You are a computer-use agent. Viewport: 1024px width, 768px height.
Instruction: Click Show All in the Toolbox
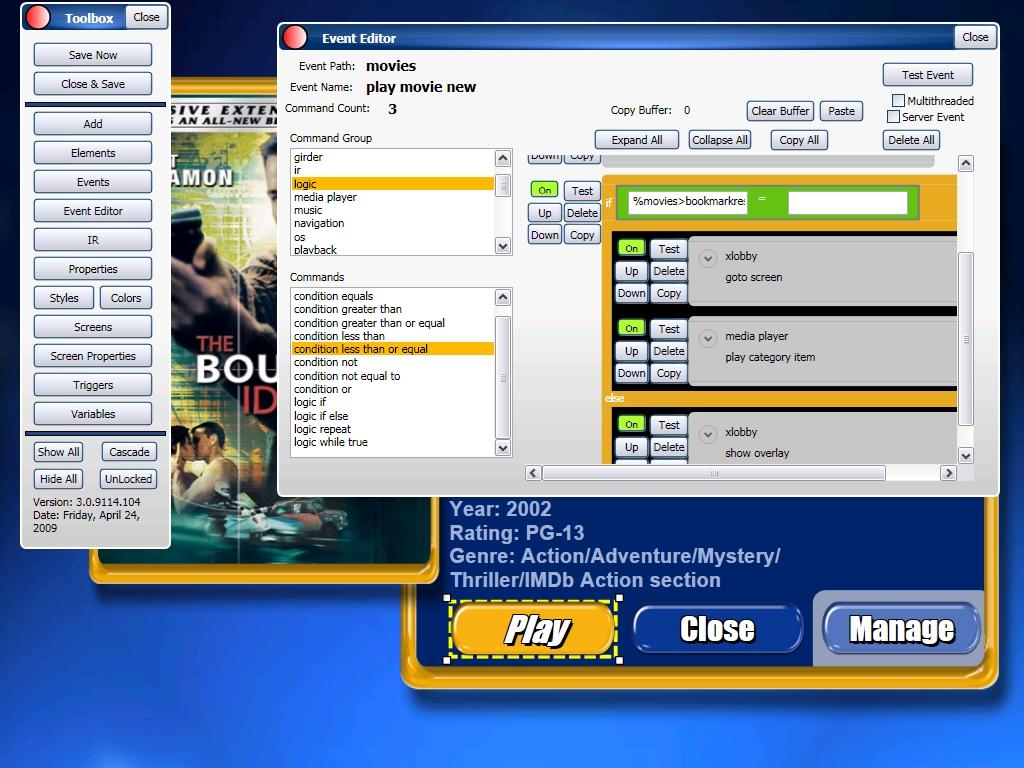(x=58, y=452)
